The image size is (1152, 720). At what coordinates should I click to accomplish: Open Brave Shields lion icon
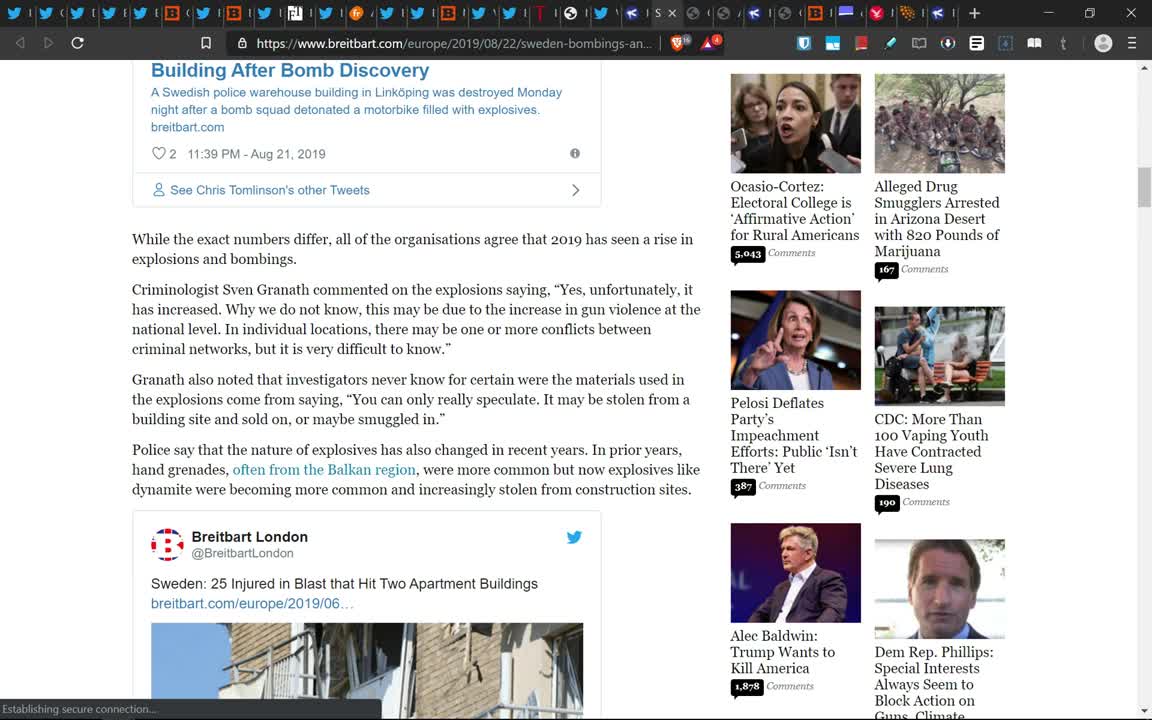679,43
